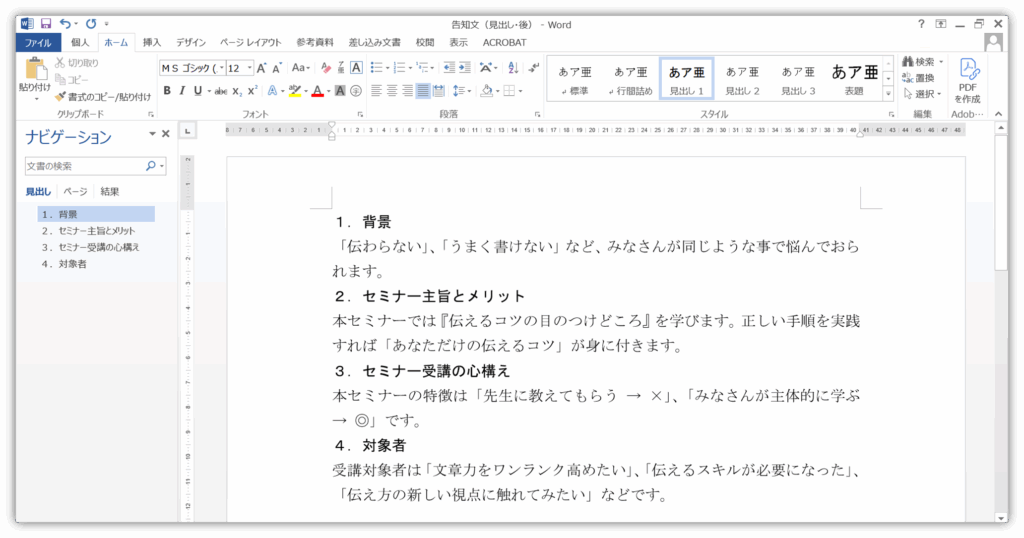Click the phonetic guide (ruby) icon
The height and width of the screenshot is (538, 1024).
[341, 68]
